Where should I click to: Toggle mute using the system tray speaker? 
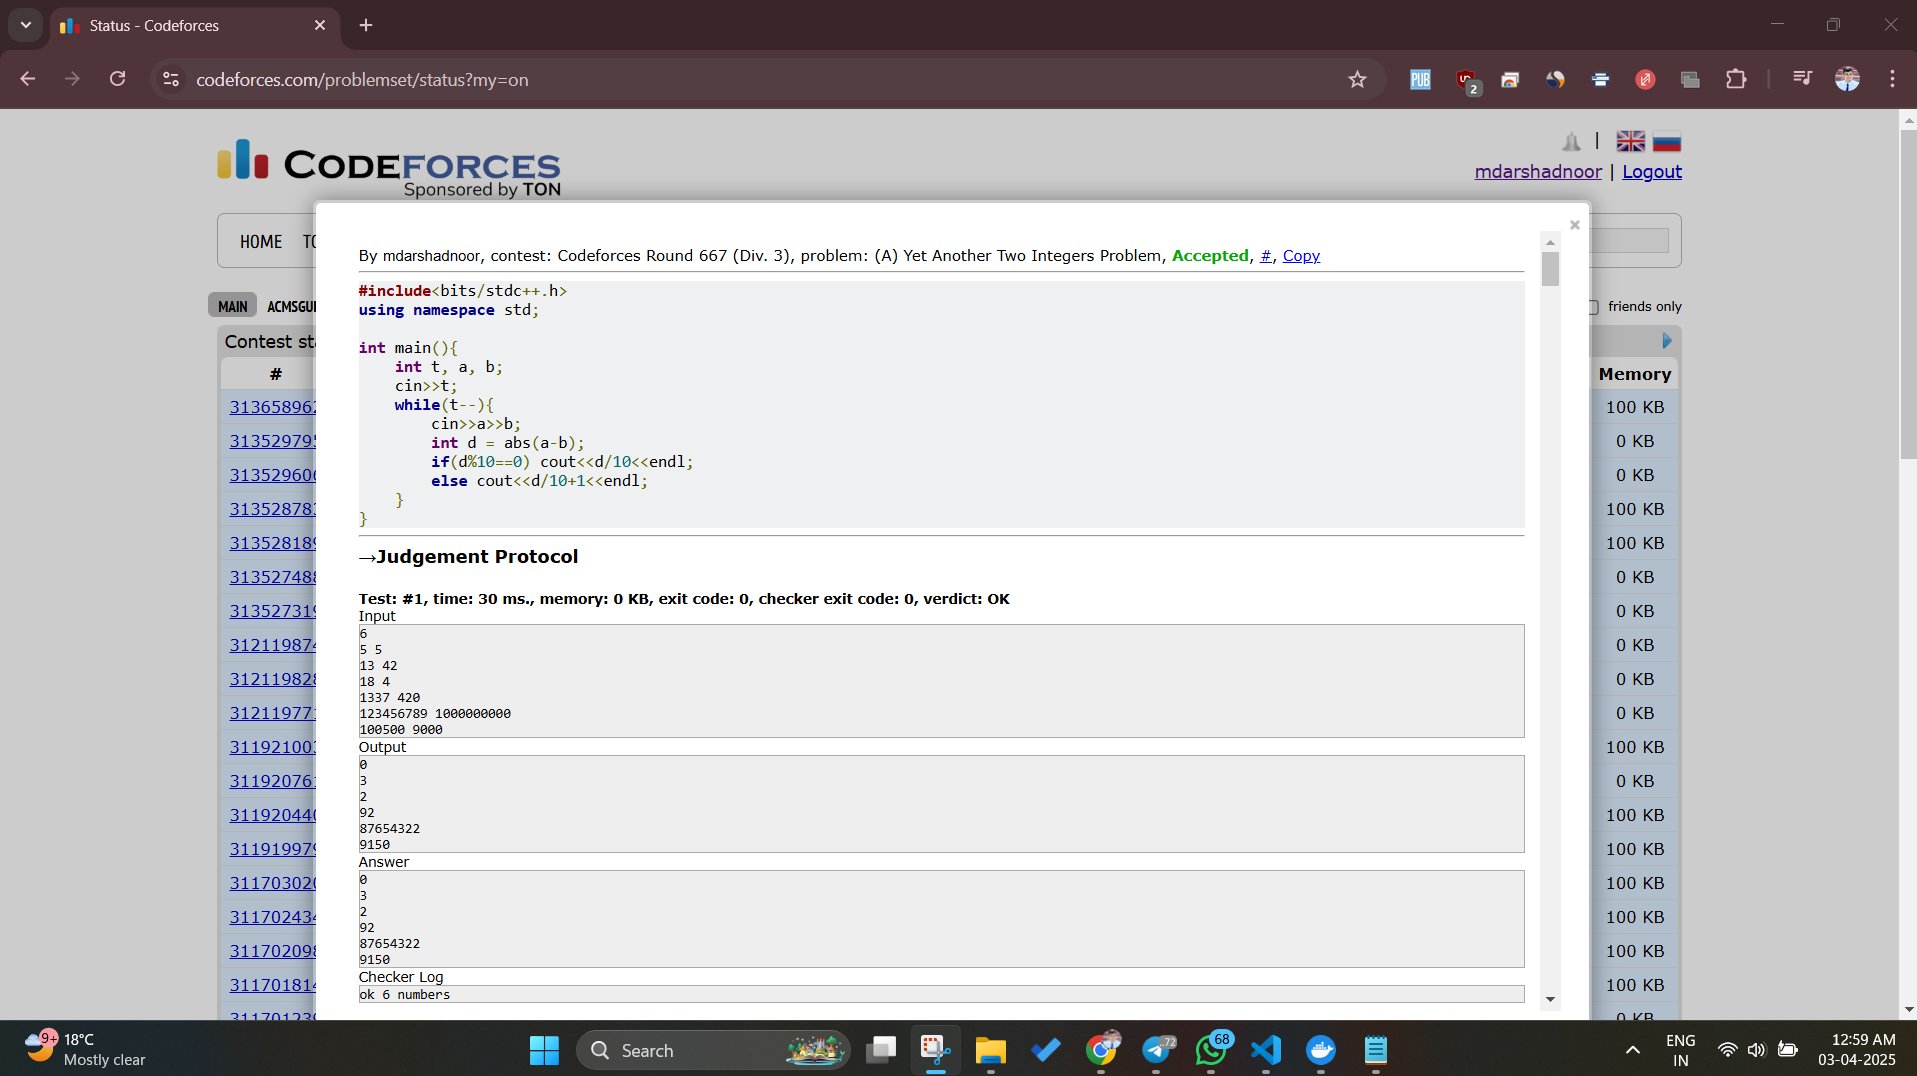click(x=1758, y=1049)
